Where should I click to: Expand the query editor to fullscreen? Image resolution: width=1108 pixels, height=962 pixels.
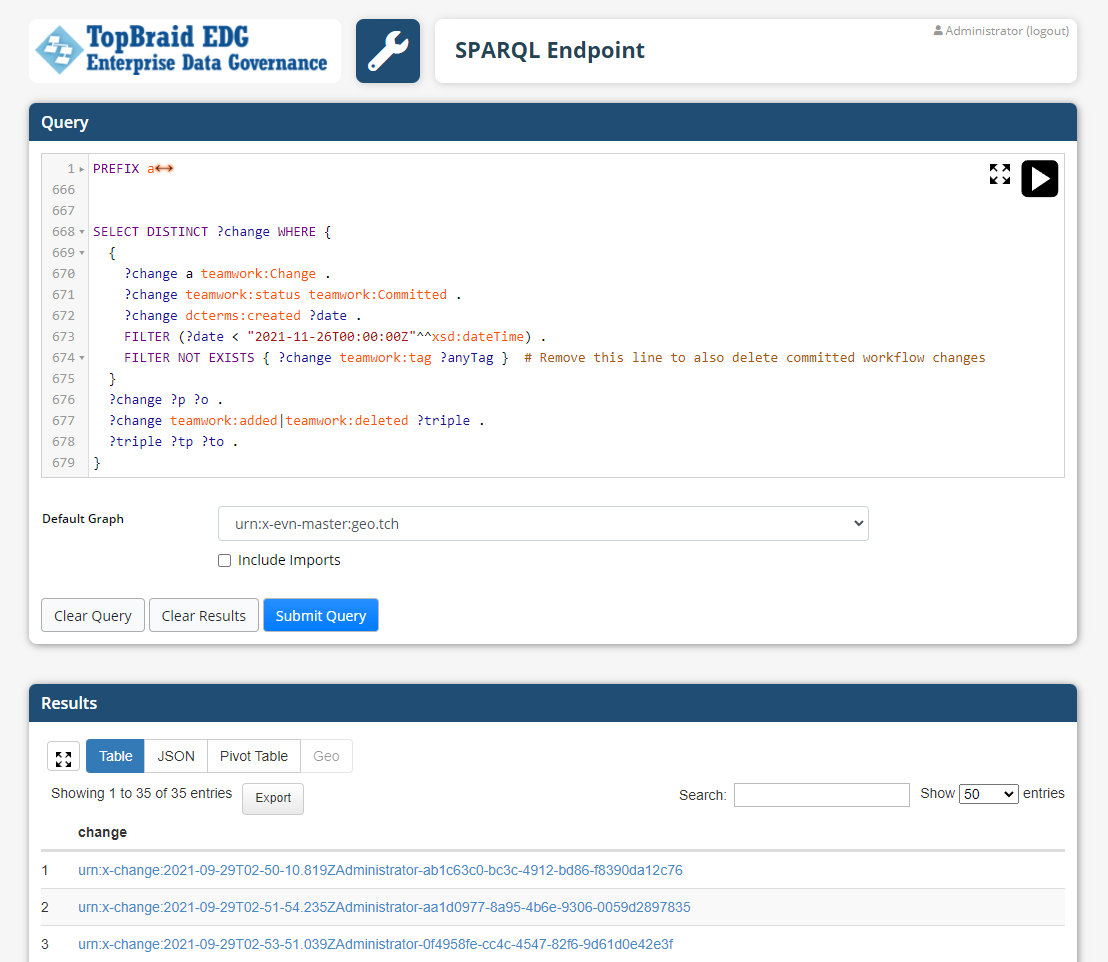click(x=999, y=173)
